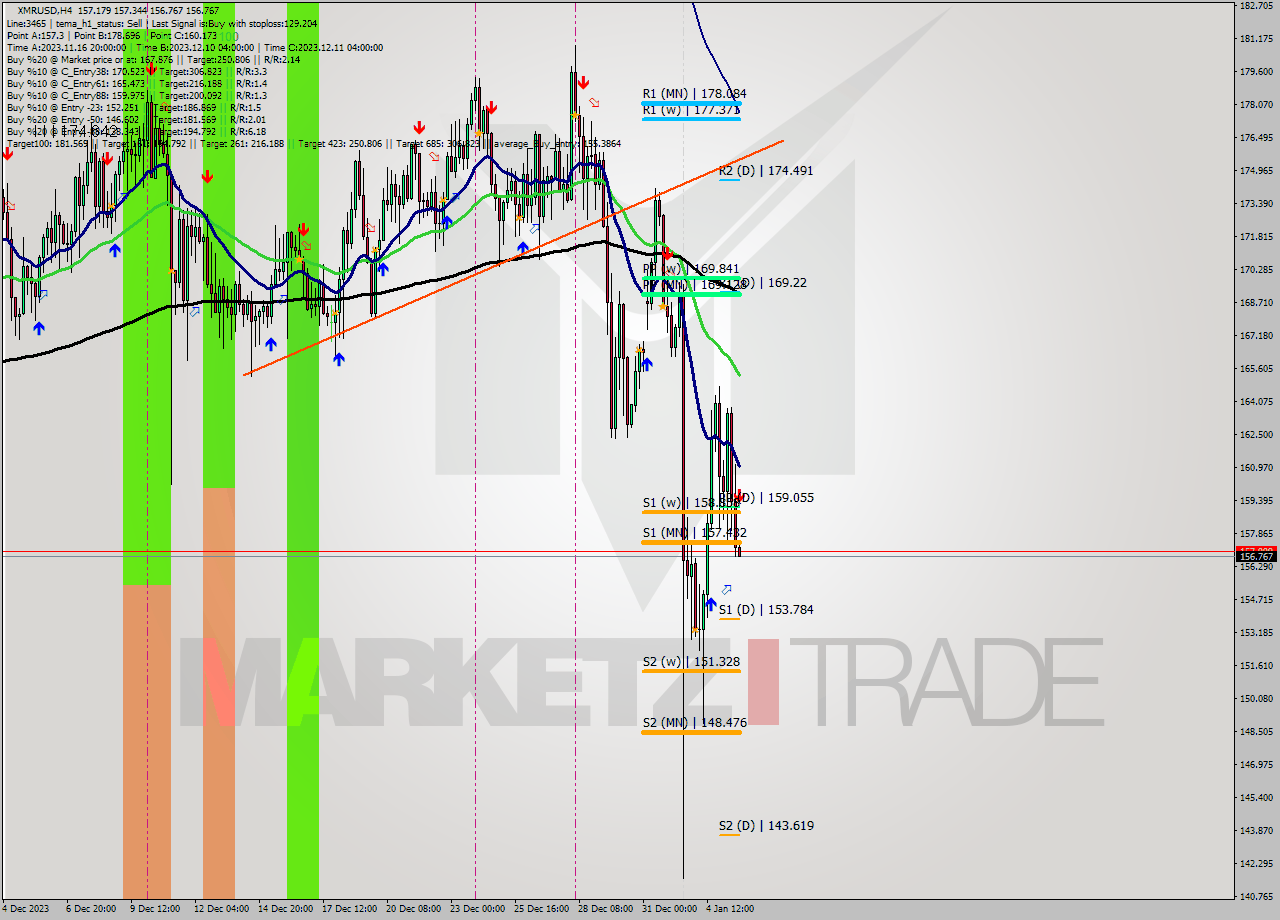The width and height of the screenshot is (1280, 920).
Task: Click 142.295 on the price axis
Action: [x=1256, y=863]
